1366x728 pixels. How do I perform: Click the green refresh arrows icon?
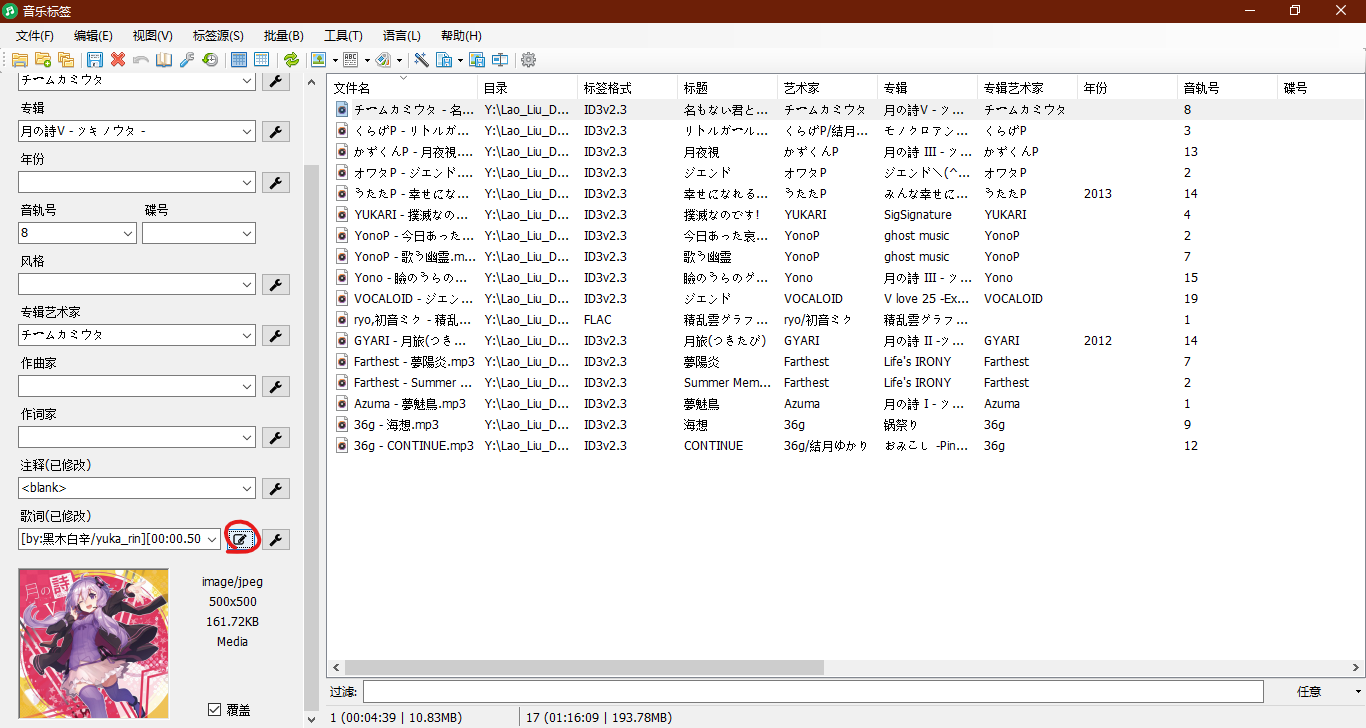coord(291,60)
